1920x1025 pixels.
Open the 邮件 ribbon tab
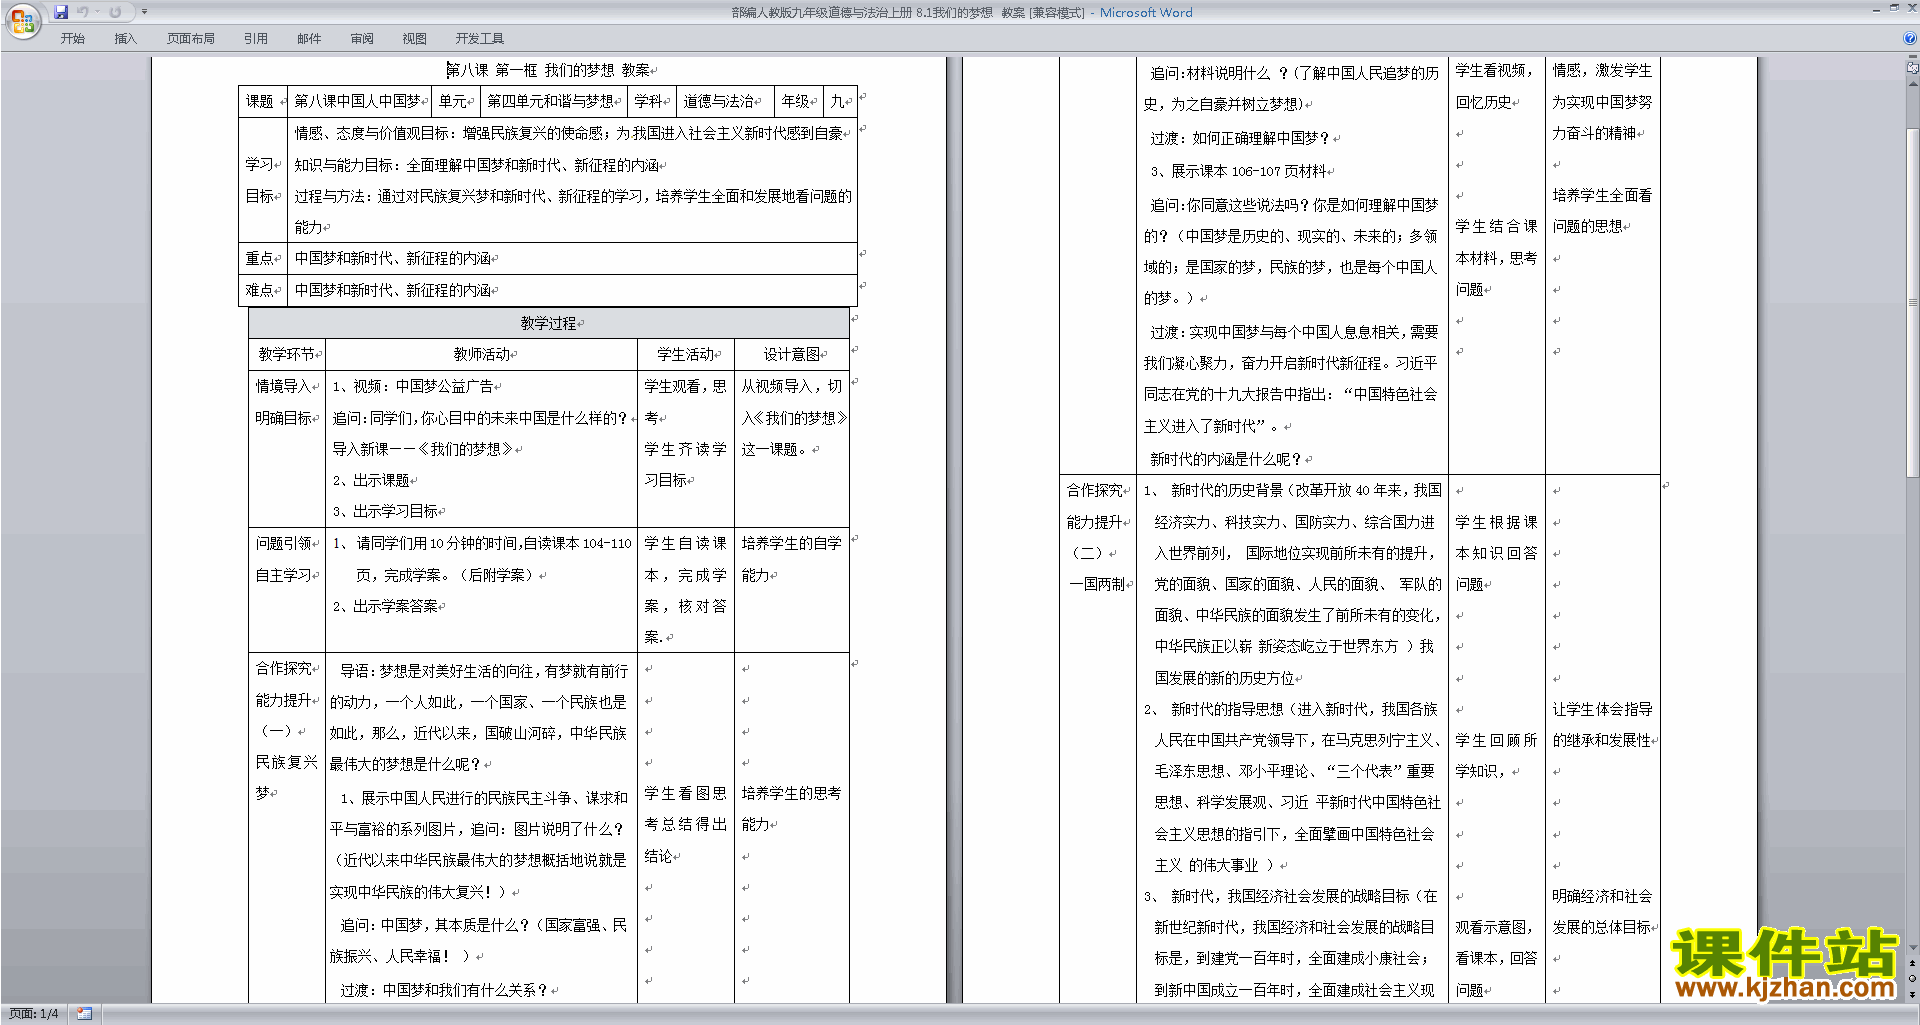point(309,39)
